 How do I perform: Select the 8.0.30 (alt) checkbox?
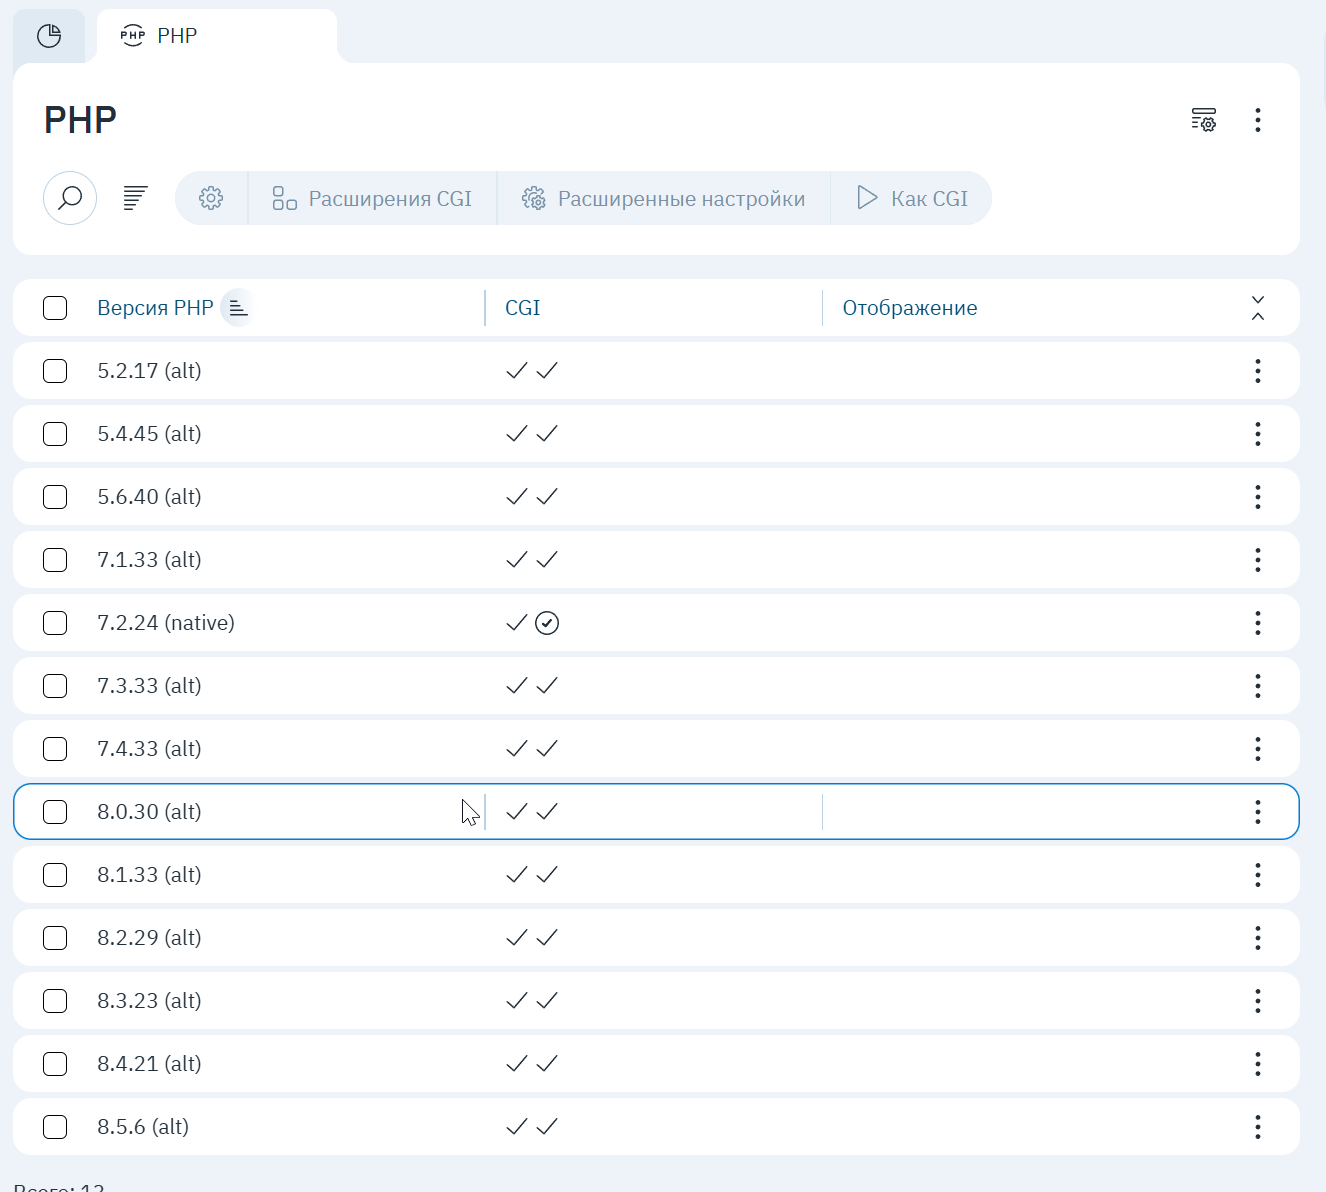point(55,812)
